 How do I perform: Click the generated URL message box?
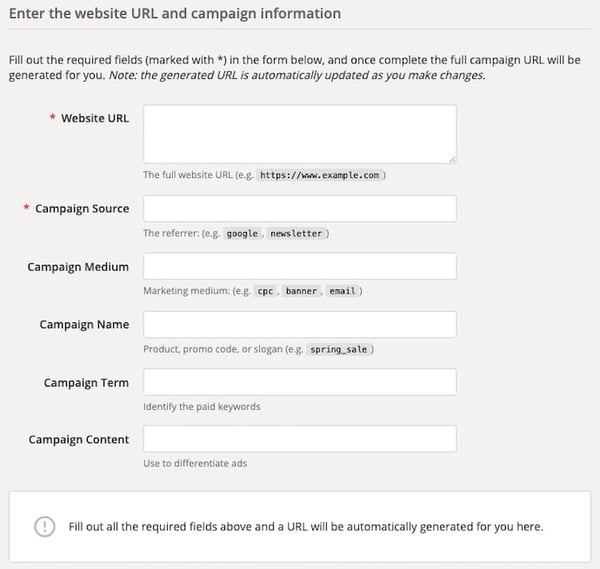coord(300,526)
